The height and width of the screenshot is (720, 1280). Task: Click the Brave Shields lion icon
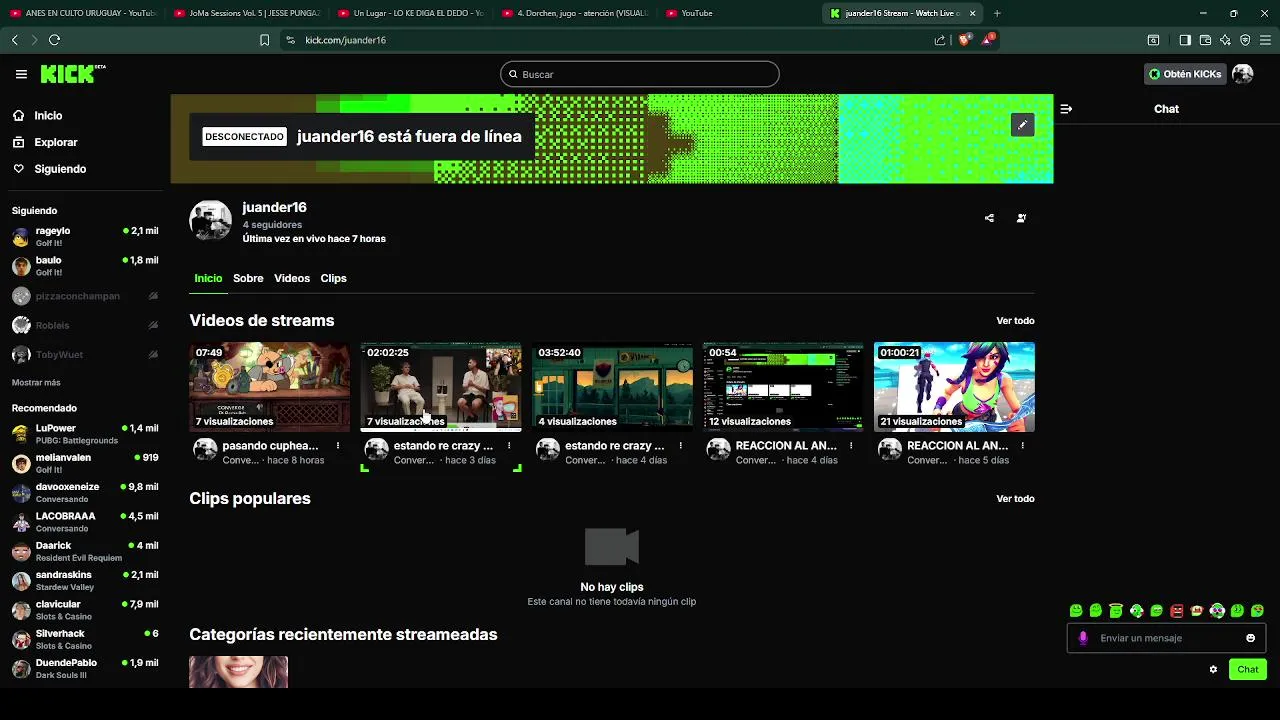(x=965, y=40)
